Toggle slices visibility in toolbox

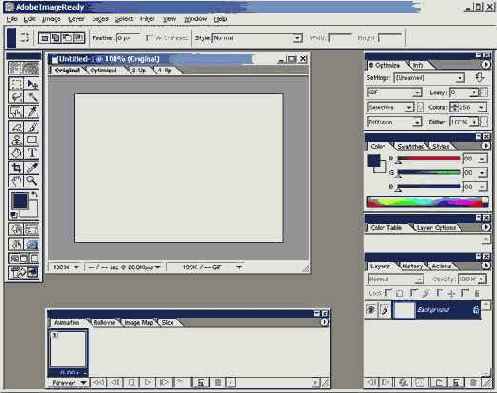32,230
